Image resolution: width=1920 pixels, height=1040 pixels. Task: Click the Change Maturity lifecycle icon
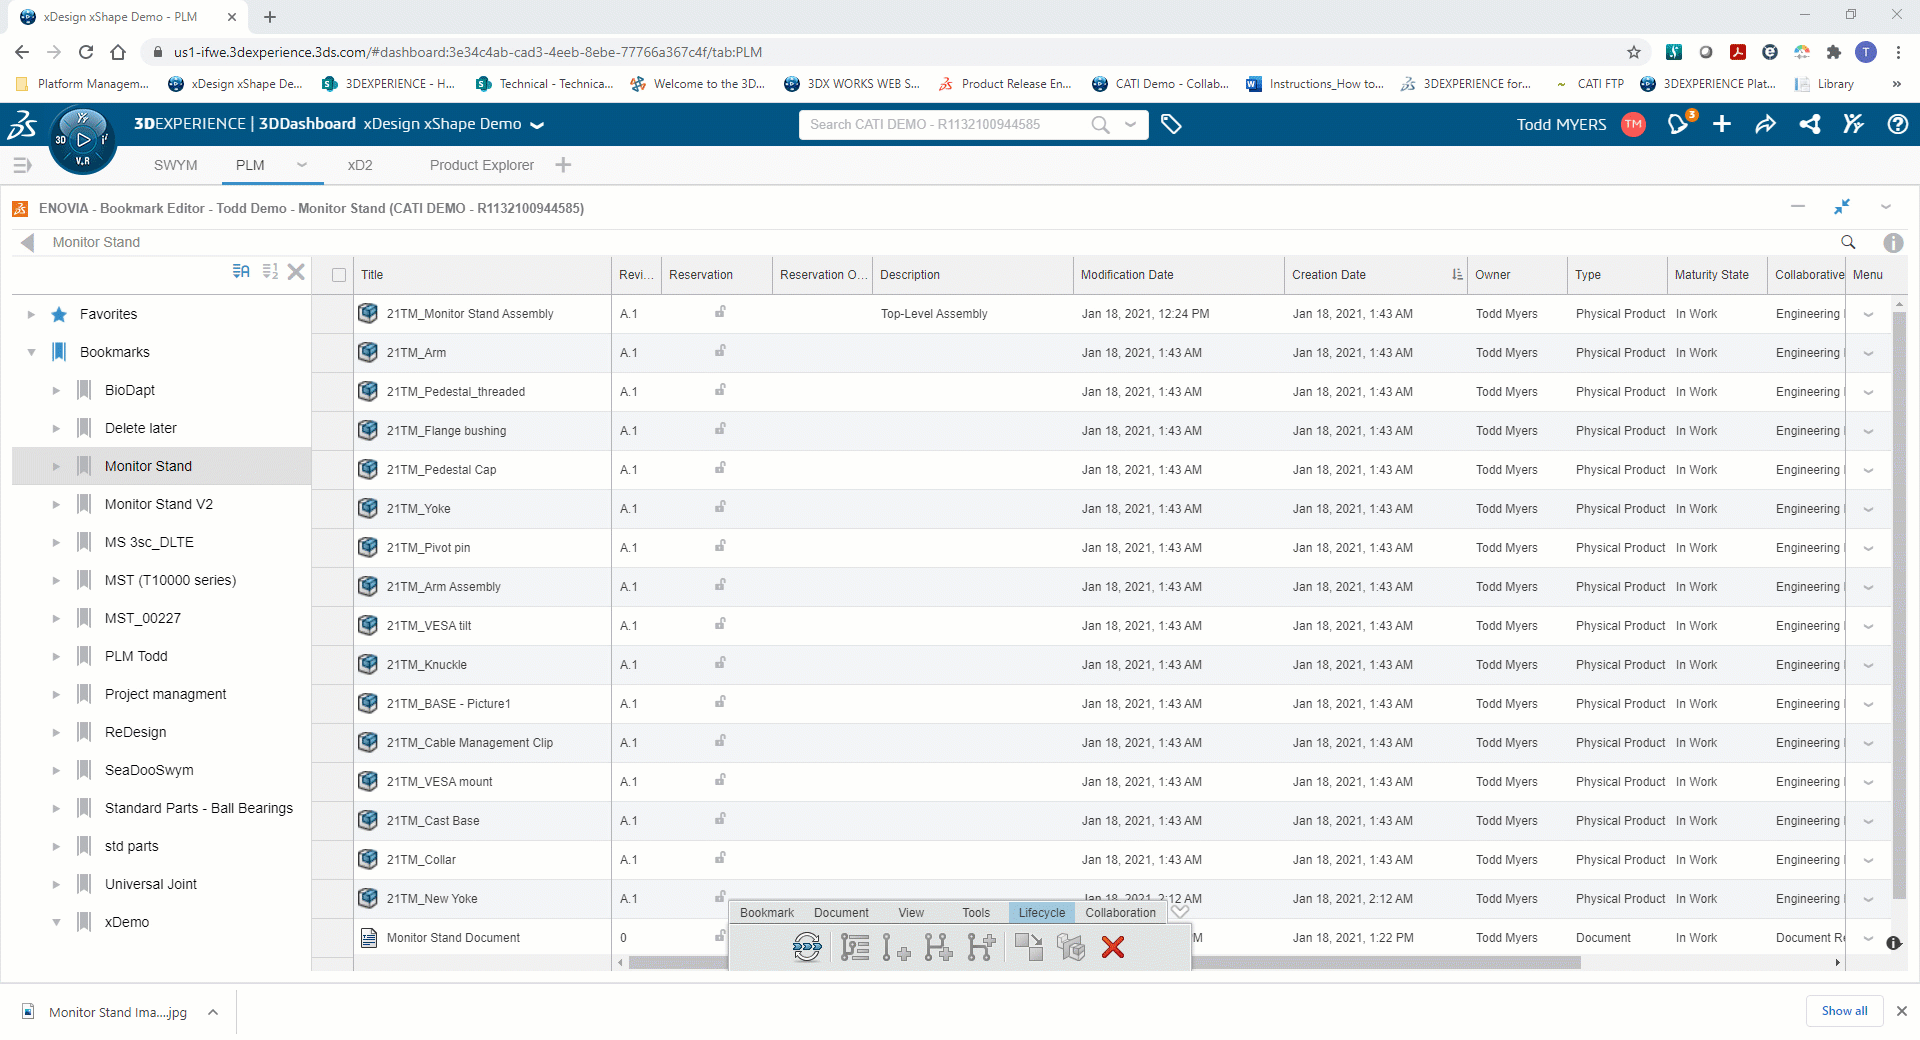[807, 946]
